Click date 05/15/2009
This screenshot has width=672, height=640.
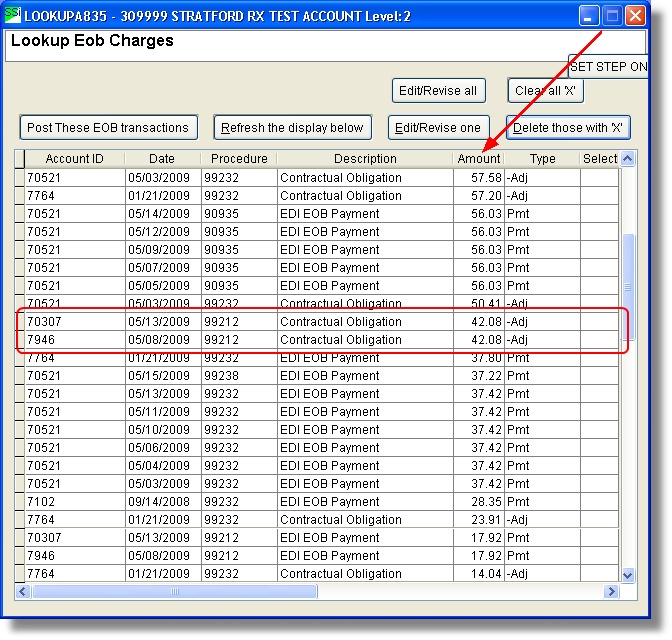point(159,376)
